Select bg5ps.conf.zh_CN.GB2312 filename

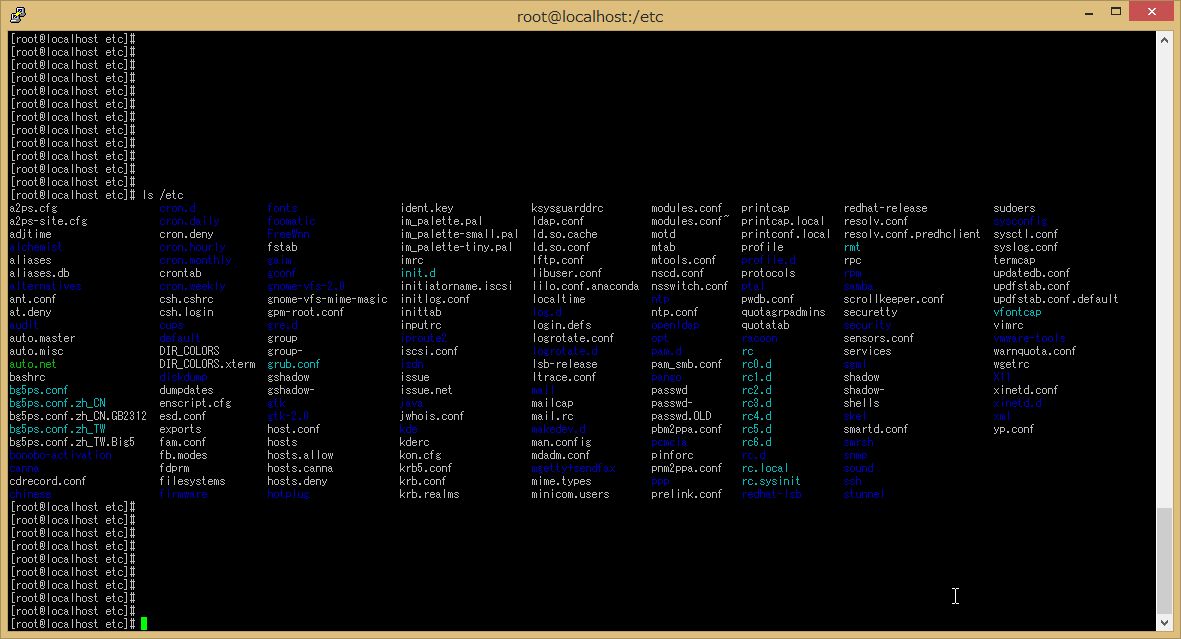78,416
